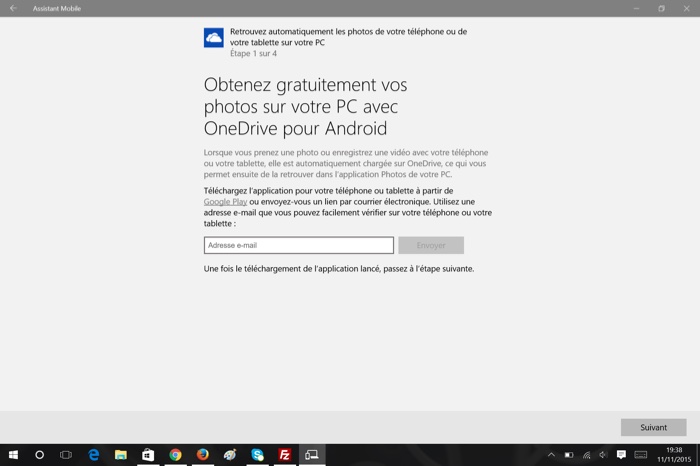
Task: Open Skype from taskbar
Action: coord(257,455)
